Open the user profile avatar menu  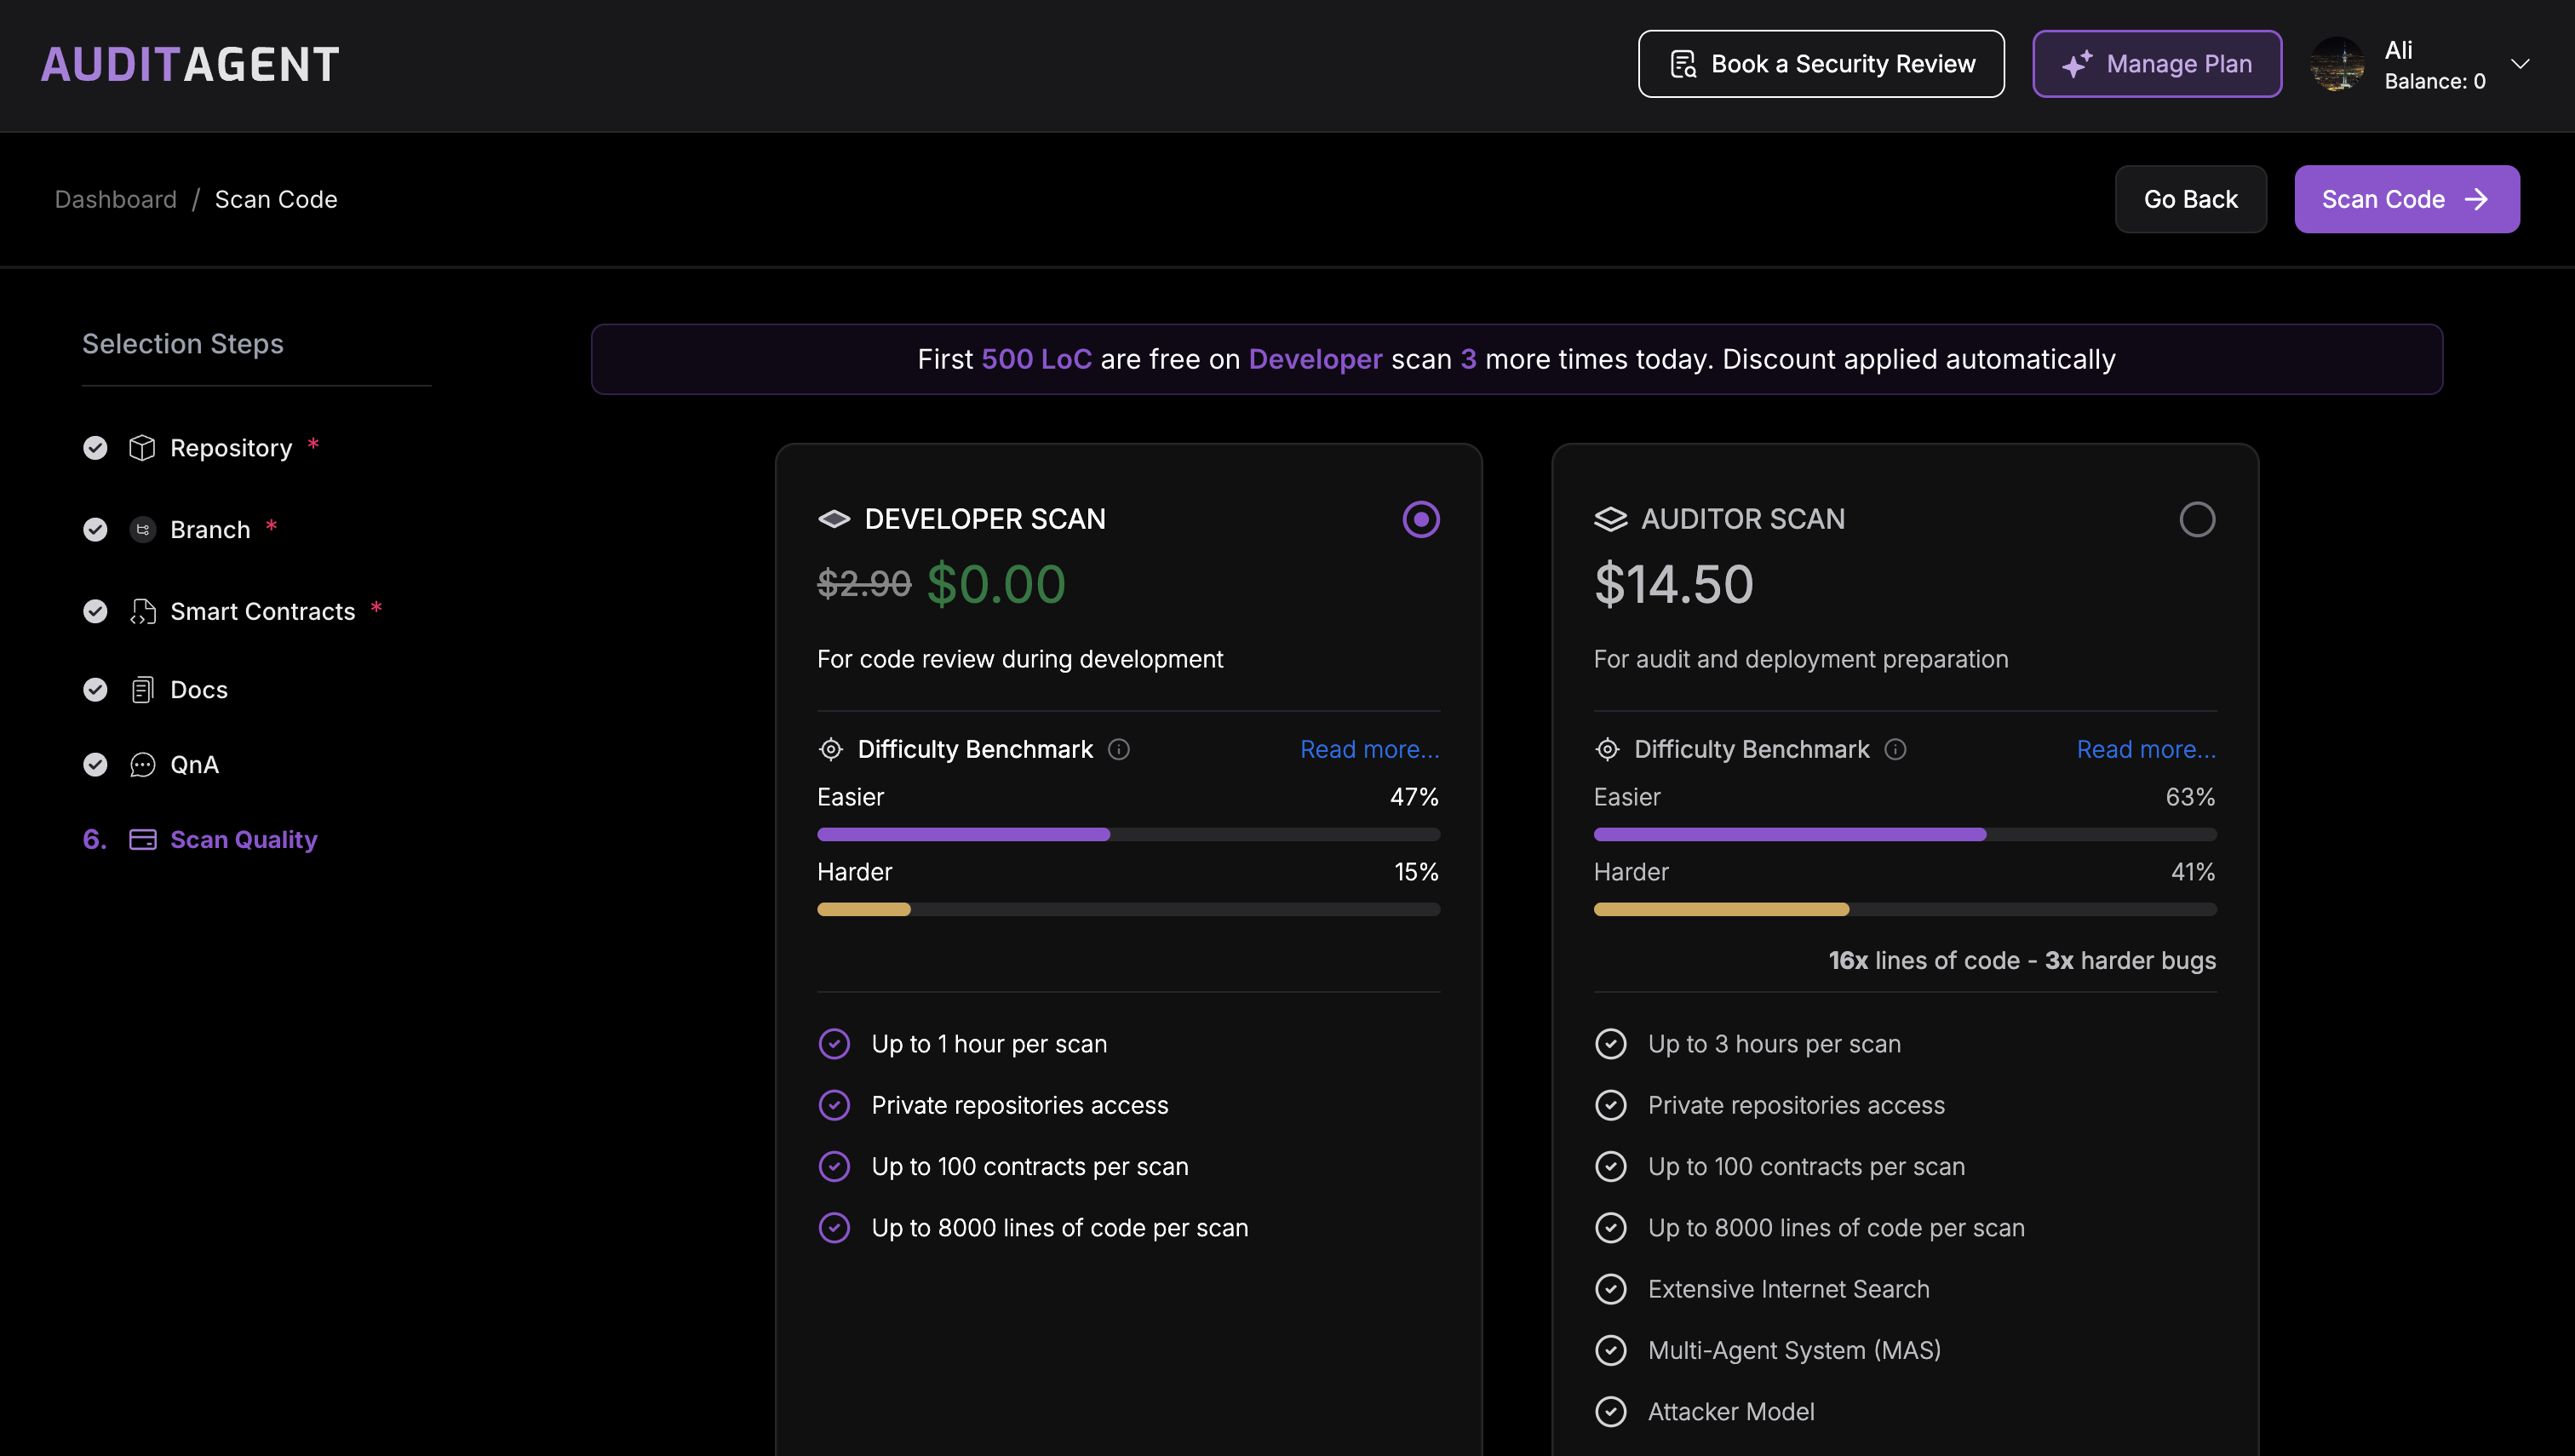[x=2337, y=64]
